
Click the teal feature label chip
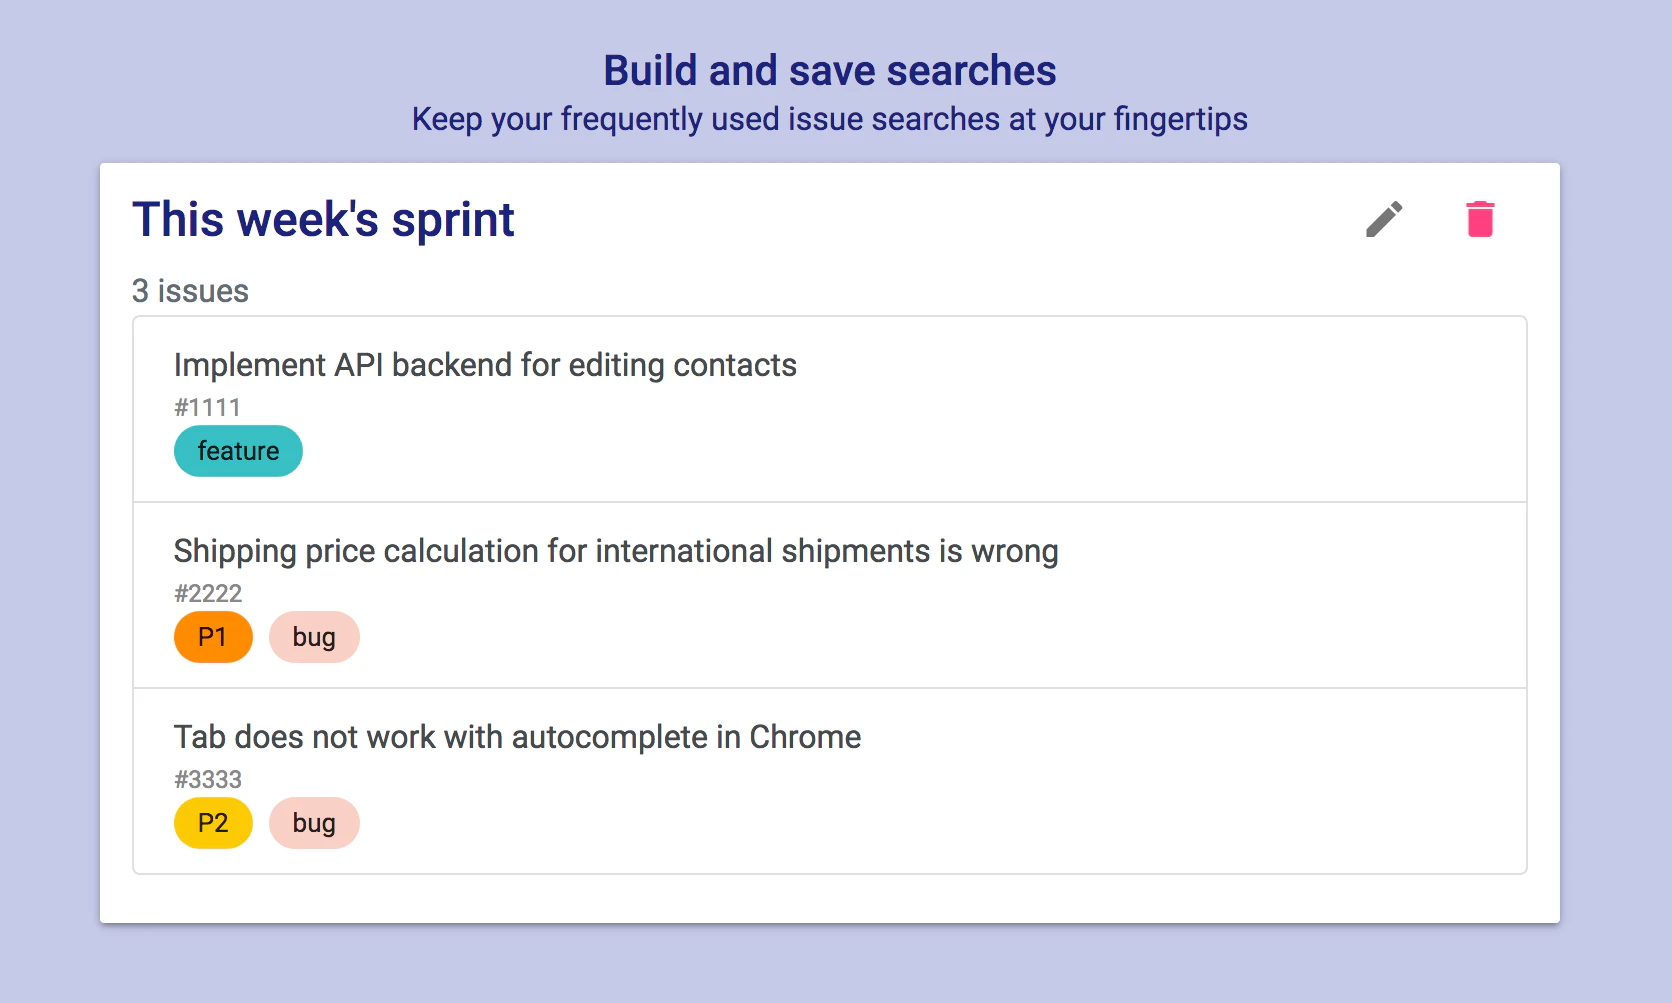point(238,451)
